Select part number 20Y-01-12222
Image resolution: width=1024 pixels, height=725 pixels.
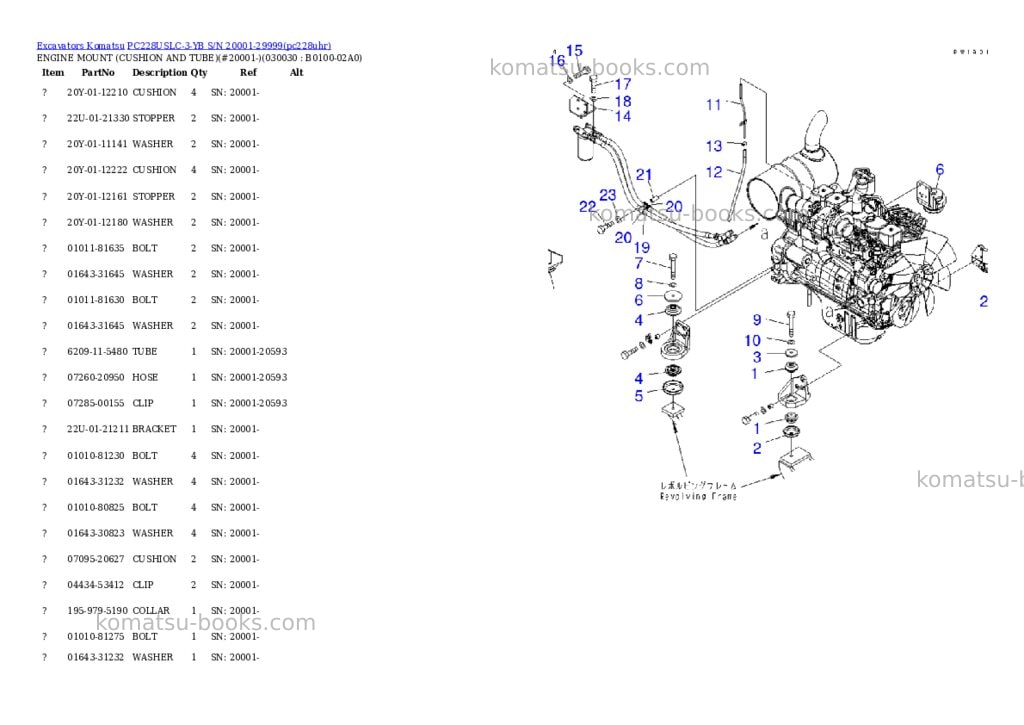coord(97,170)
